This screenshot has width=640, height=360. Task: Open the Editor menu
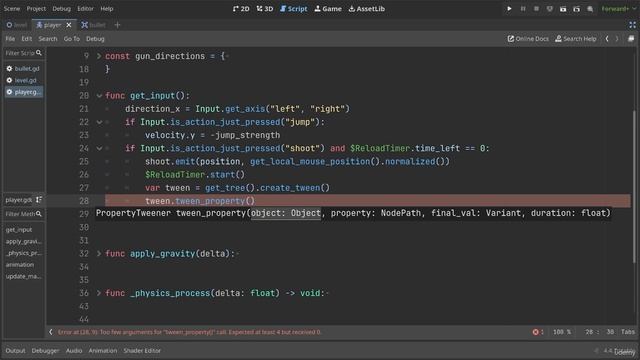[85, 9]
